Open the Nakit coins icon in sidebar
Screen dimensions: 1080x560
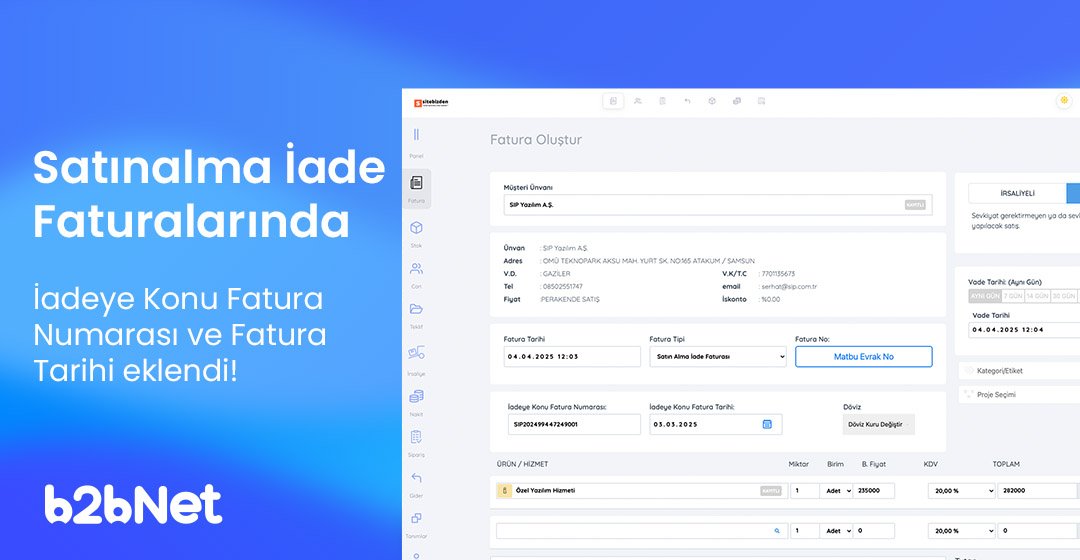pyautogui.click(x=416, y=396)
